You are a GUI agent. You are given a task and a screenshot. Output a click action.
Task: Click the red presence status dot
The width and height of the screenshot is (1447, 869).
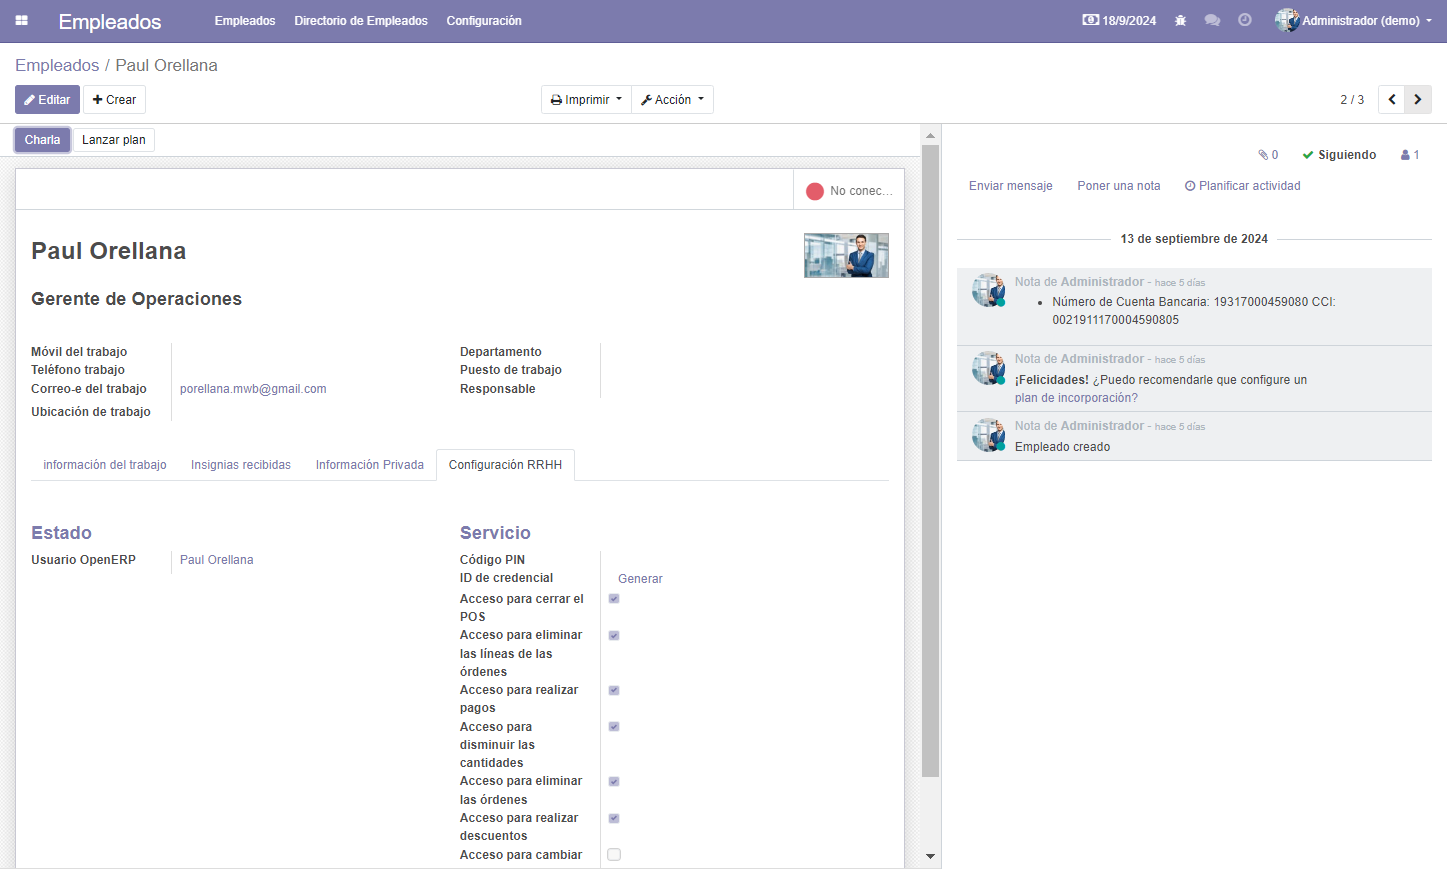click(815, 191)
